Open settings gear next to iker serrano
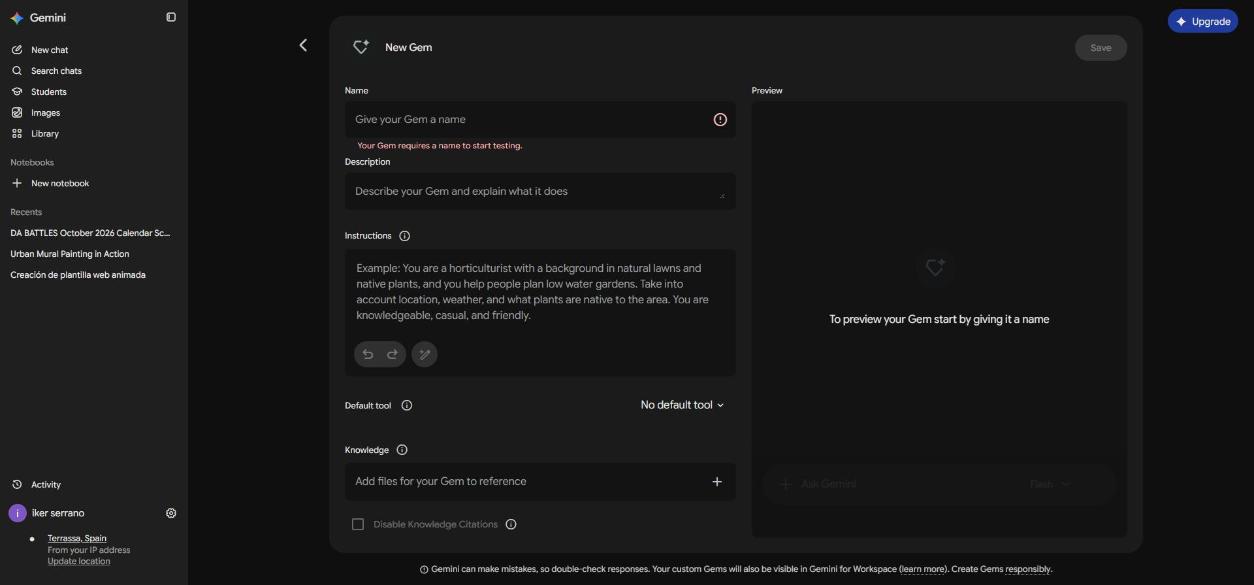 [171, 513]
